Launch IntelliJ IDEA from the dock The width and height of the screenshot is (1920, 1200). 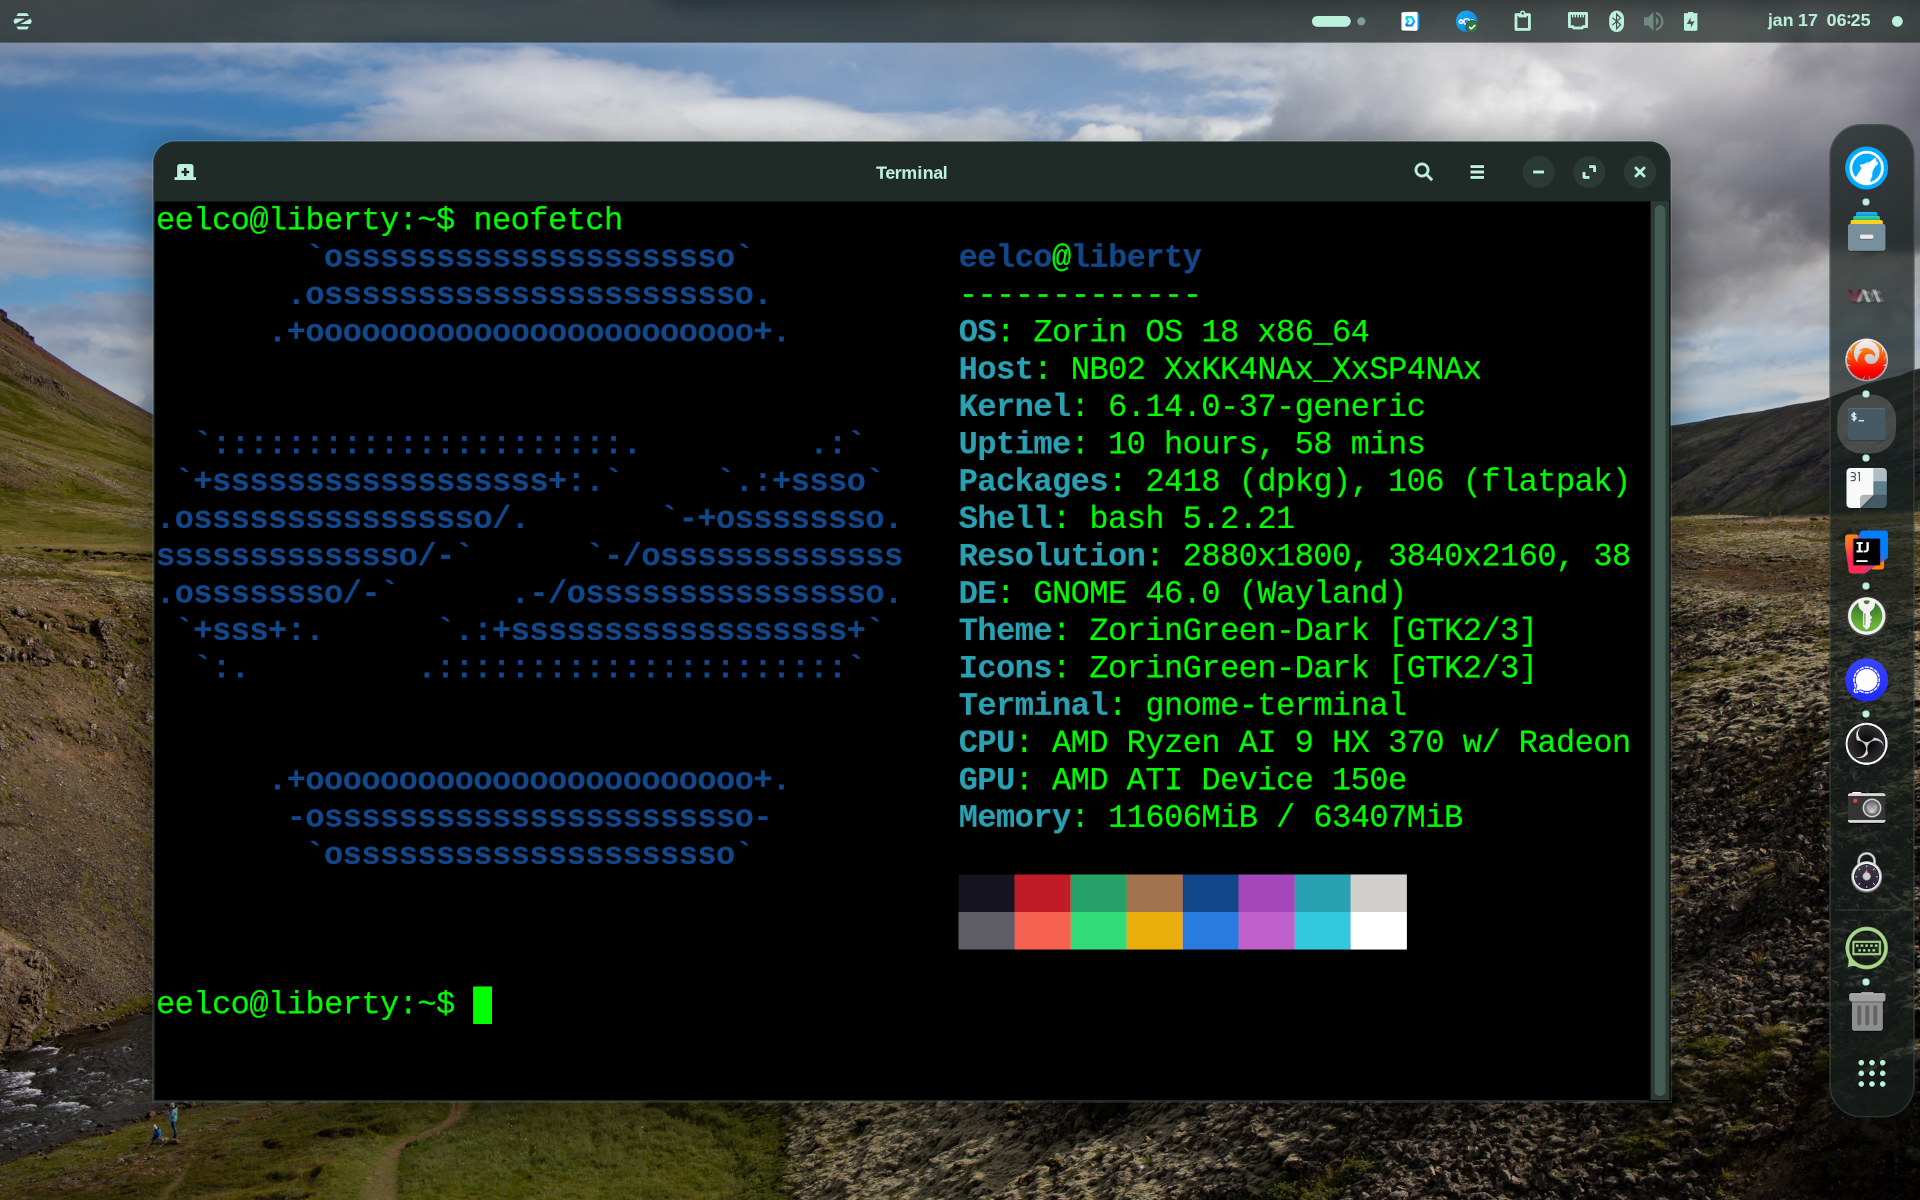1866,552
